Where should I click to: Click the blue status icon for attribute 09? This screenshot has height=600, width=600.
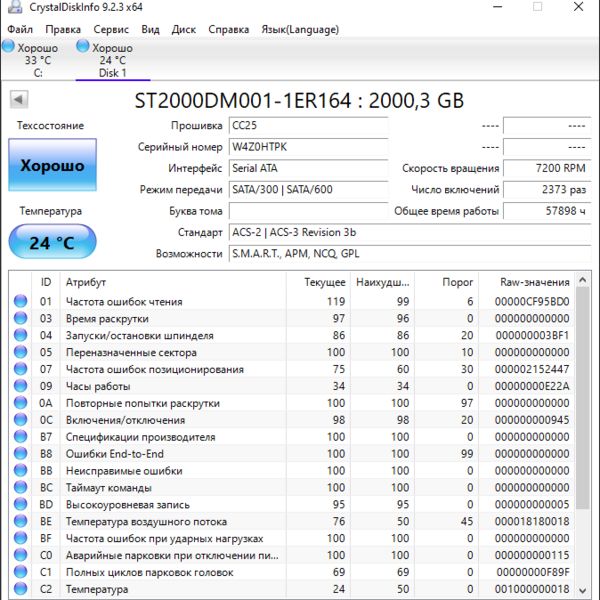pos(21,386)
